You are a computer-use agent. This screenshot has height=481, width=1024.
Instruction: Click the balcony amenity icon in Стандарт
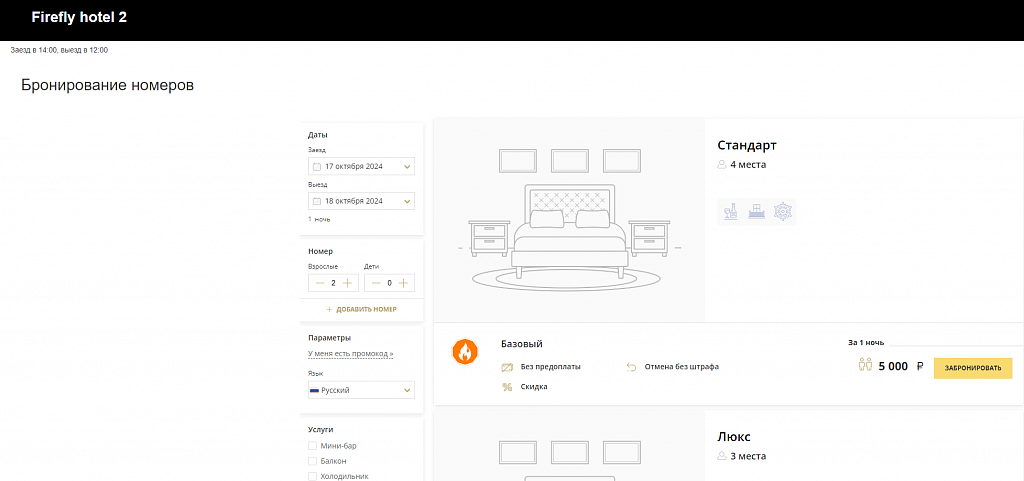tap(756, 211)
